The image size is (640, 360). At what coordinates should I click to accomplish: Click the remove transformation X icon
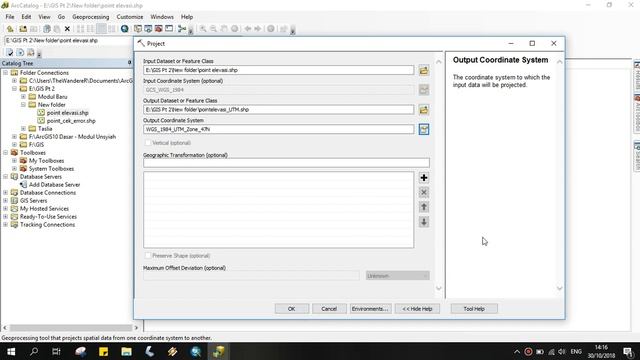pos(424,193)
